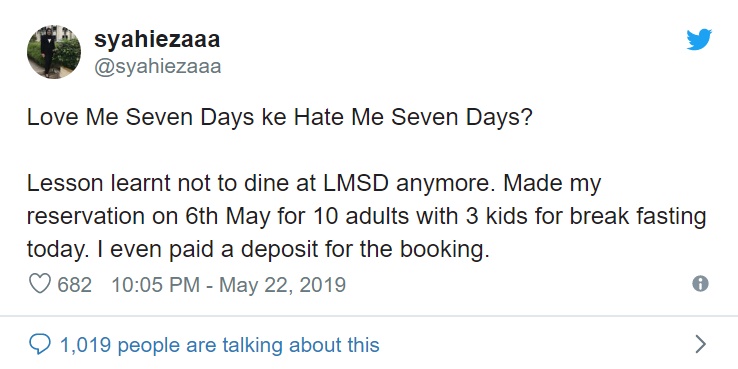
Task: Click the blue Twitter bird logo
Action: pos(699,40)
